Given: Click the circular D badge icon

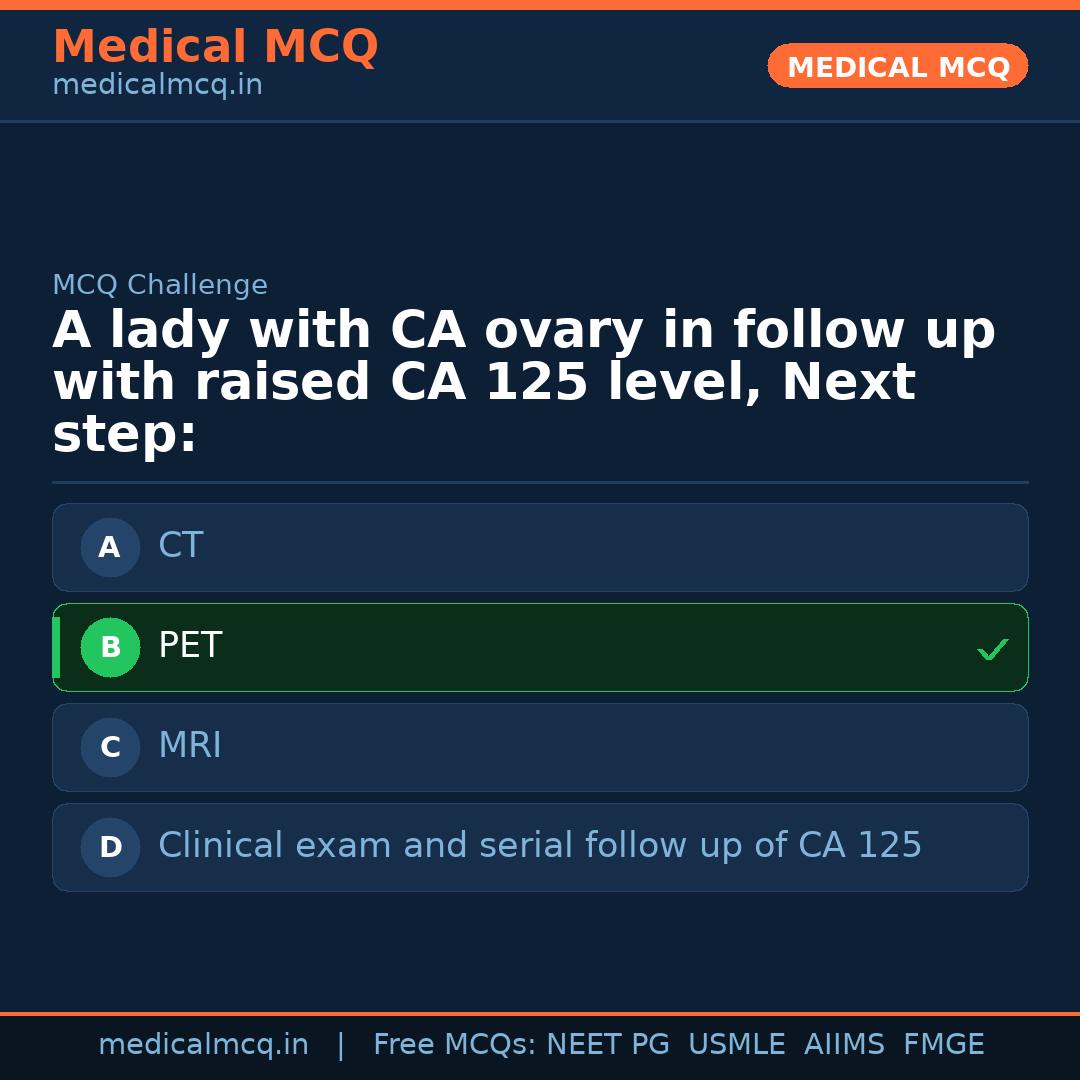Looking at the screenshot, I should (110, 847).
